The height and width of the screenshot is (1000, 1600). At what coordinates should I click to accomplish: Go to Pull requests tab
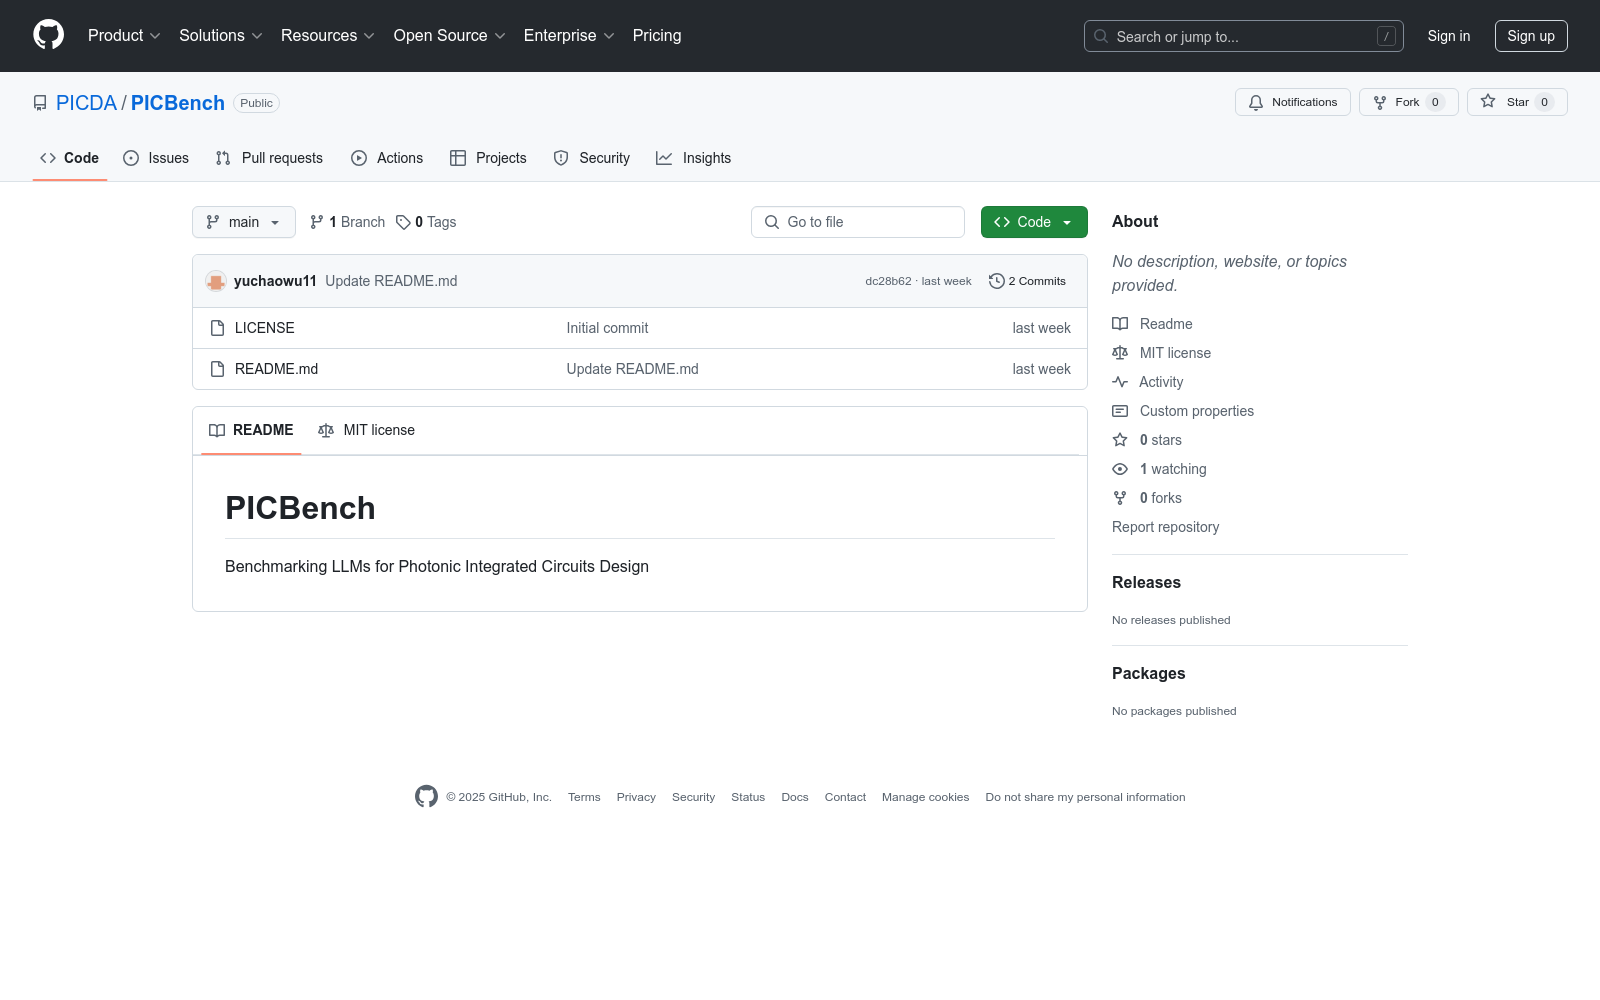[x=269, y=158]
